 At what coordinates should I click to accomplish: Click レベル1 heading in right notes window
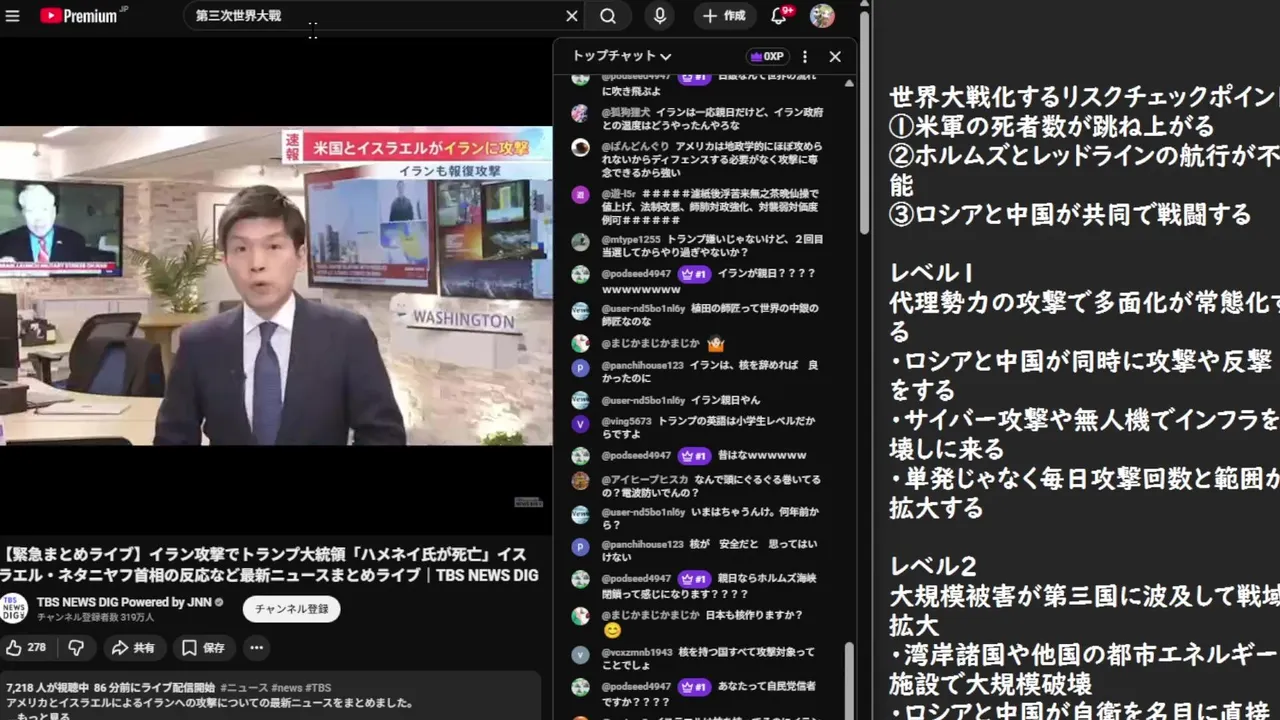click(932, 273)
